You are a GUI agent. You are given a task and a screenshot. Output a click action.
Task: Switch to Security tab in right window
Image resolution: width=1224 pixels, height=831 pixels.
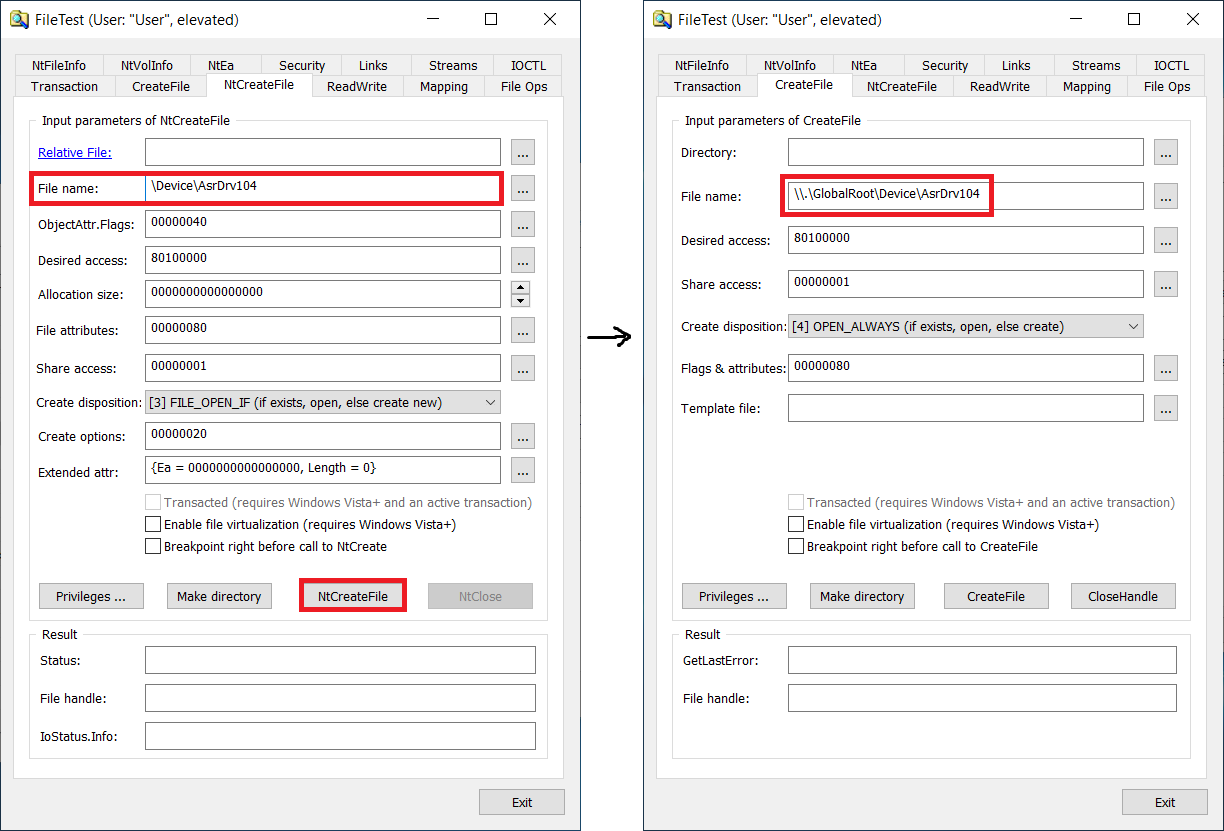(x=945, y=65)
